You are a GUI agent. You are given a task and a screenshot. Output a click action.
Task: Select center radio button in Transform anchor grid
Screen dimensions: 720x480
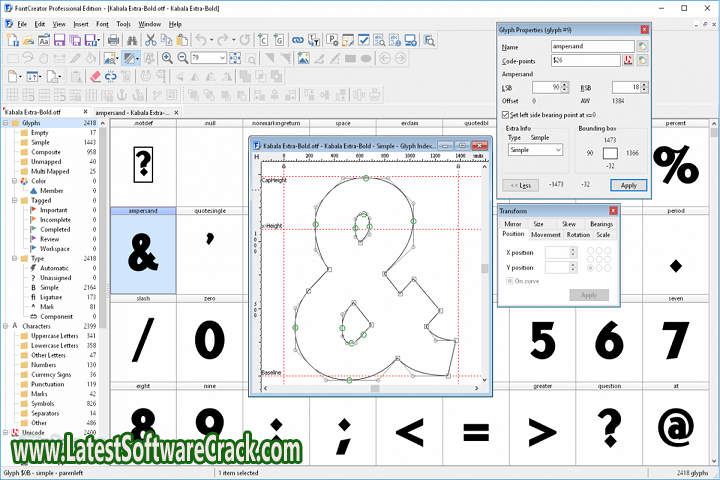tap(599, 259)
